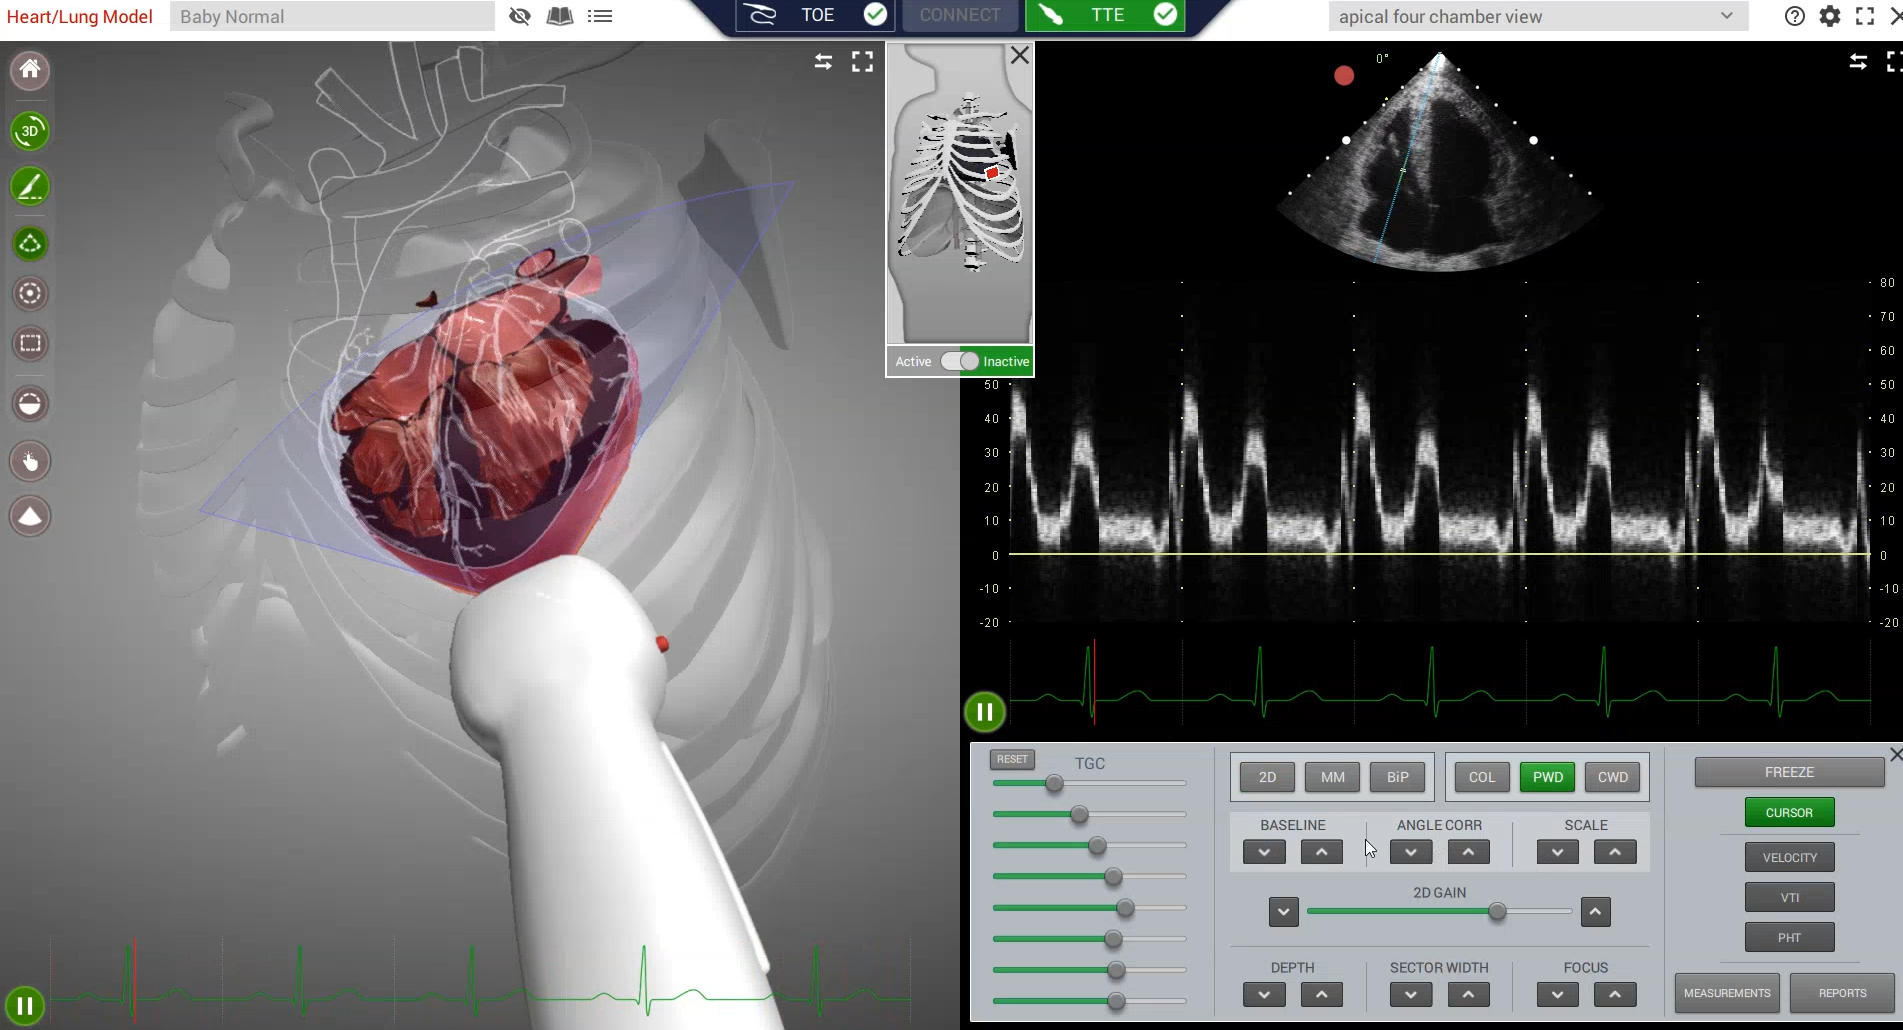
Task: Click the PHT measurement button
Action: coord(1790,937)
